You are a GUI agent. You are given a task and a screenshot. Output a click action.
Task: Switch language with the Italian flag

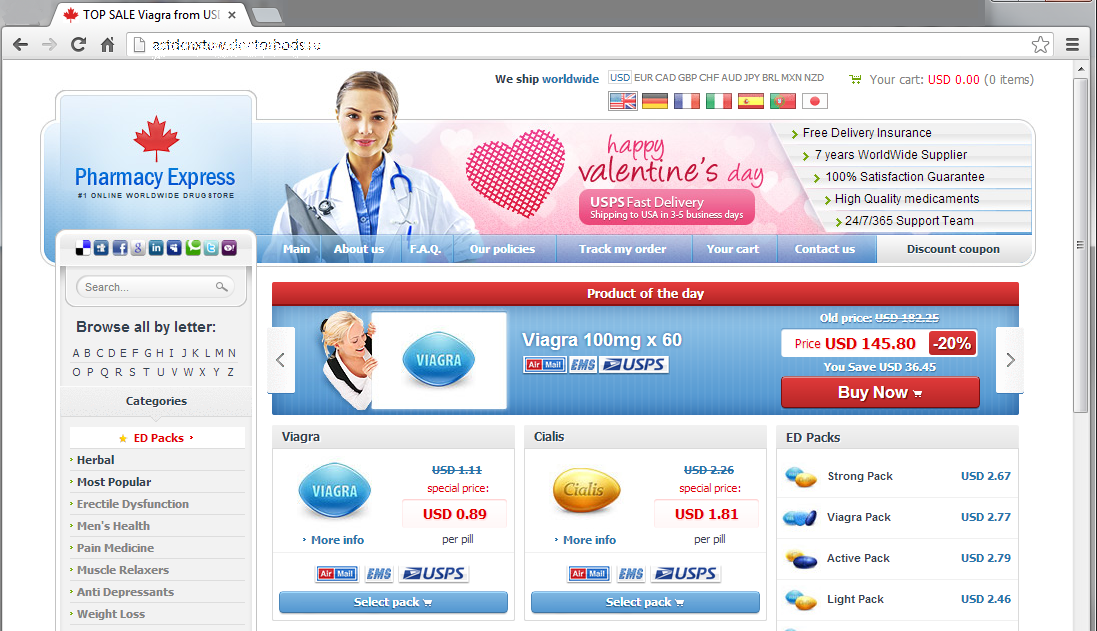(x=719, y=101)
